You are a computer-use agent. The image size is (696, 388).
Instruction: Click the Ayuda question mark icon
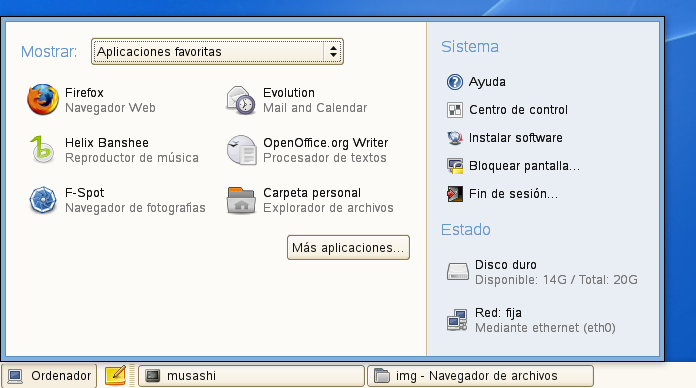click(455, 82)
